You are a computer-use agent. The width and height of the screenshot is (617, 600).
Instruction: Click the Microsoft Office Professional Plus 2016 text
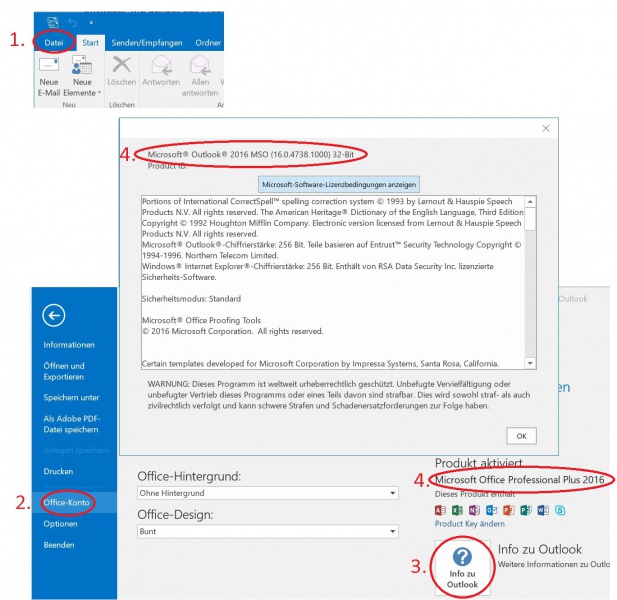pyautogui.click(x=519, y=480)
